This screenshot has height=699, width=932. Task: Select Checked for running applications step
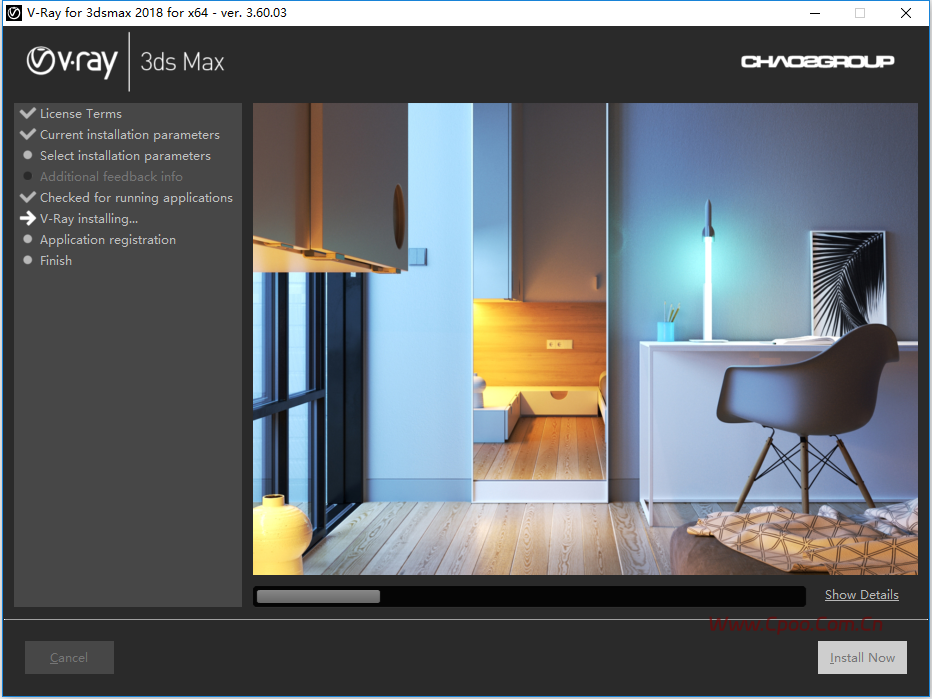(x=136, y=198)
